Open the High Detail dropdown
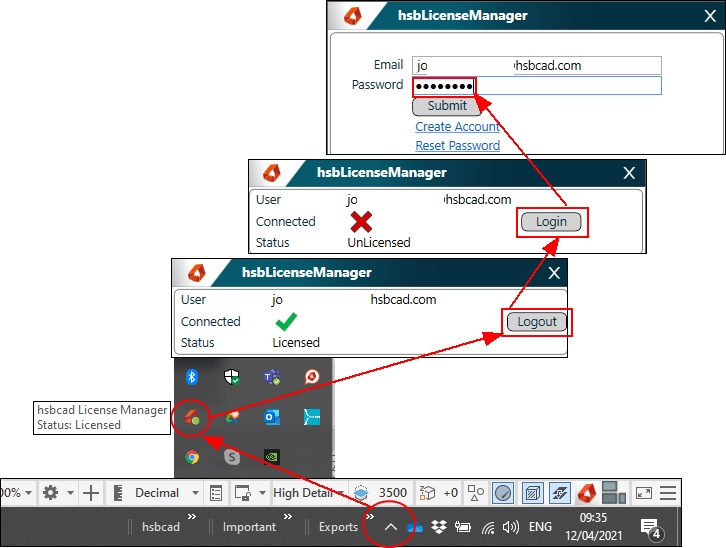 308,493
